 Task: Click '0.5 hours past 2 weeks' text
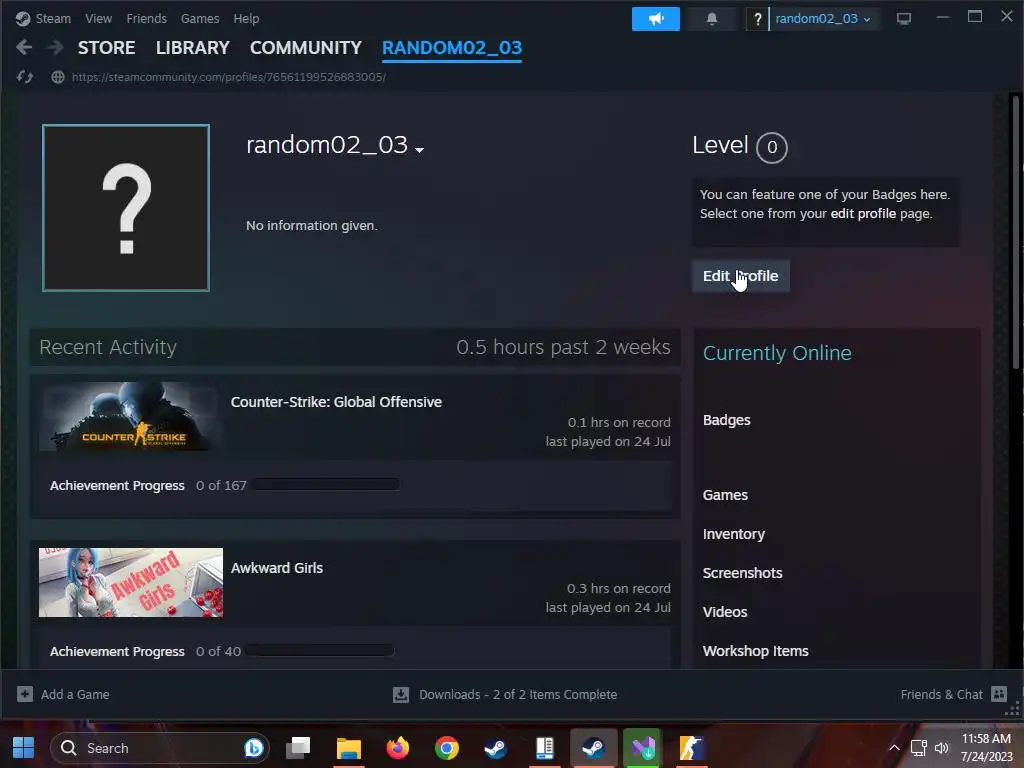tap(563, 347)
